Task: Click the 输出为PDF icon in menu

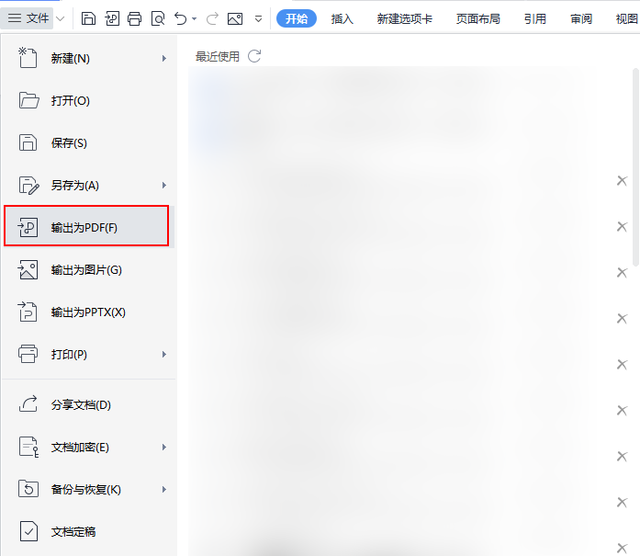Action: tap(28, 227)
